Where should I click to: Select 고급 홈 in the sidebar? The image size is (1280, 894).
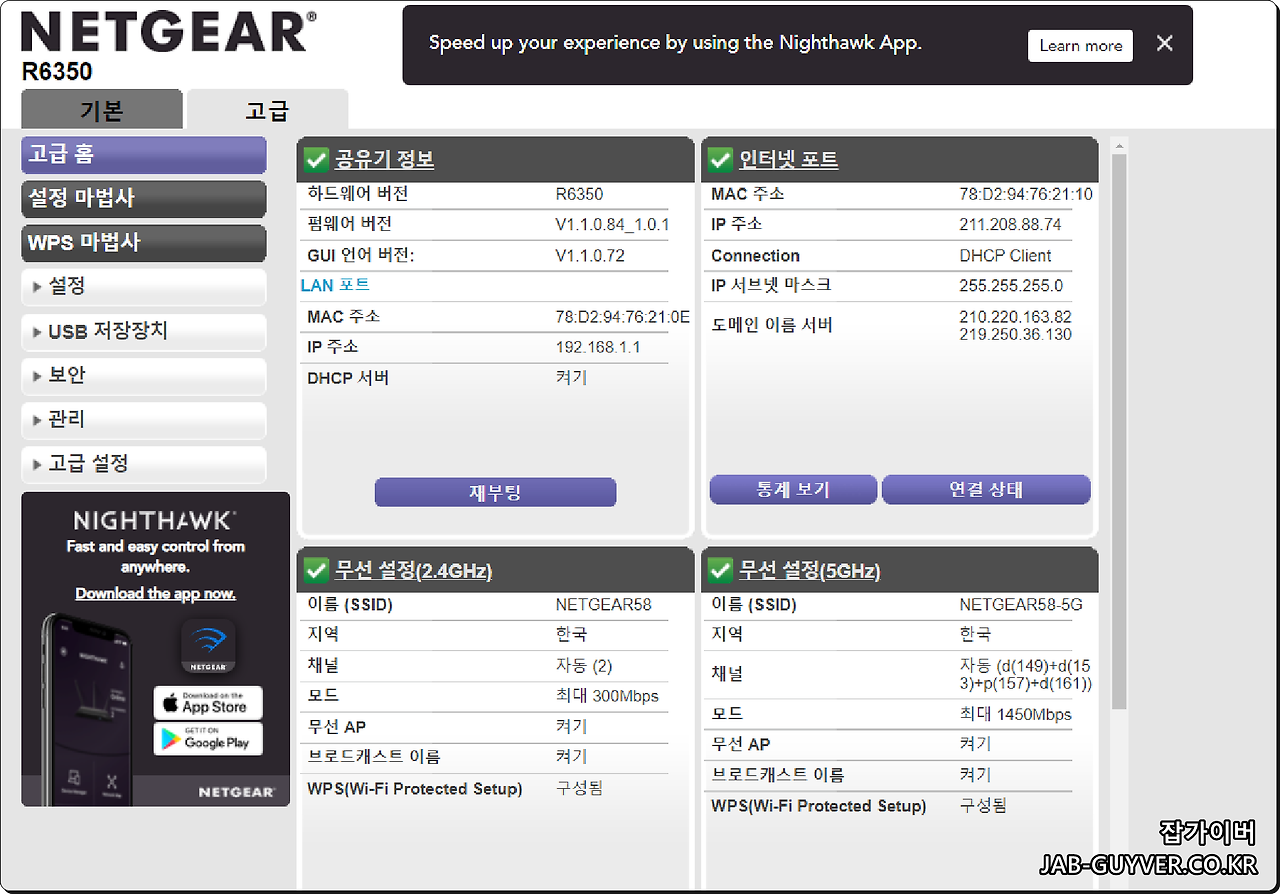[144, 155]
